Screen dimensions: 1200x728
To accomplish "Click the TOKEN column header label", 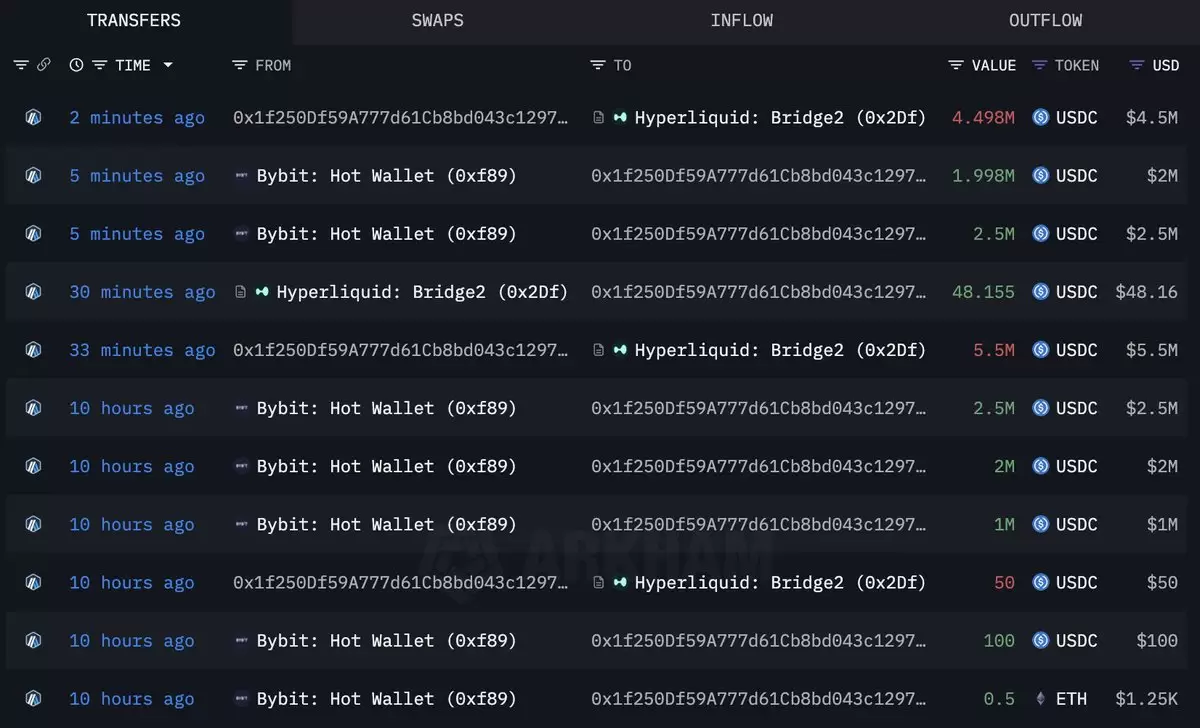I will pyautogui.click(x=1077, y=65).
